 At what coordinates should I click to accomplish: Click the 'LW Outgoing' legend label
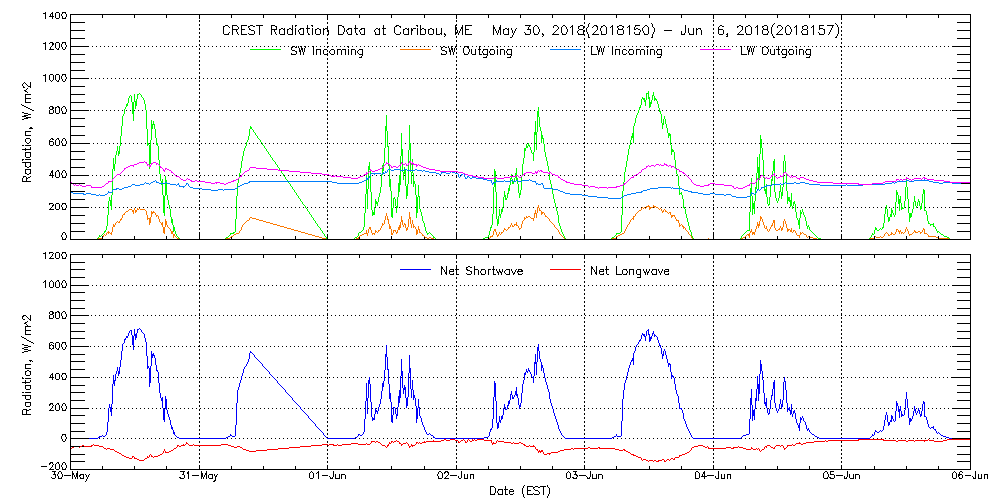pos(777,52)
